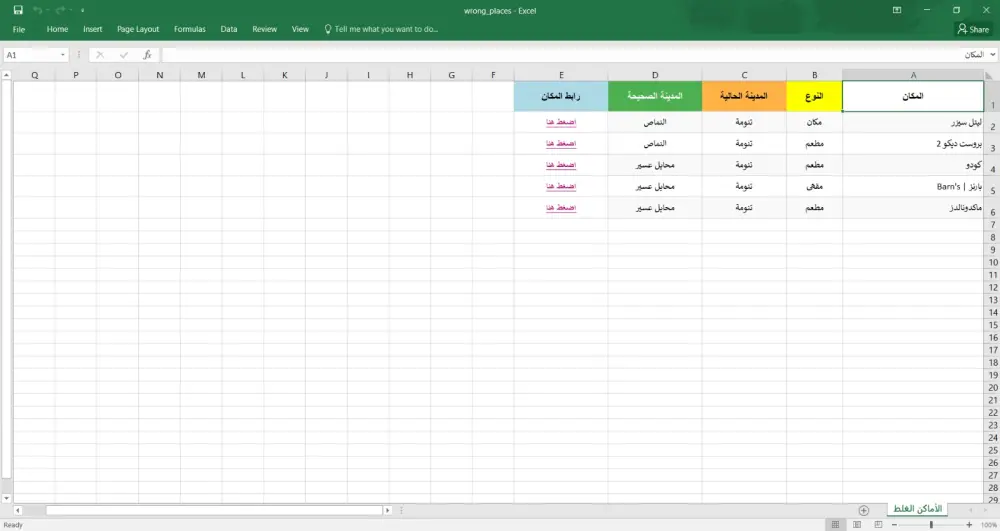Expand the Name Box dropdown arrow
Image resolution: width=1000 pixels, height=531 pixels.
click(x=62, y=55)
